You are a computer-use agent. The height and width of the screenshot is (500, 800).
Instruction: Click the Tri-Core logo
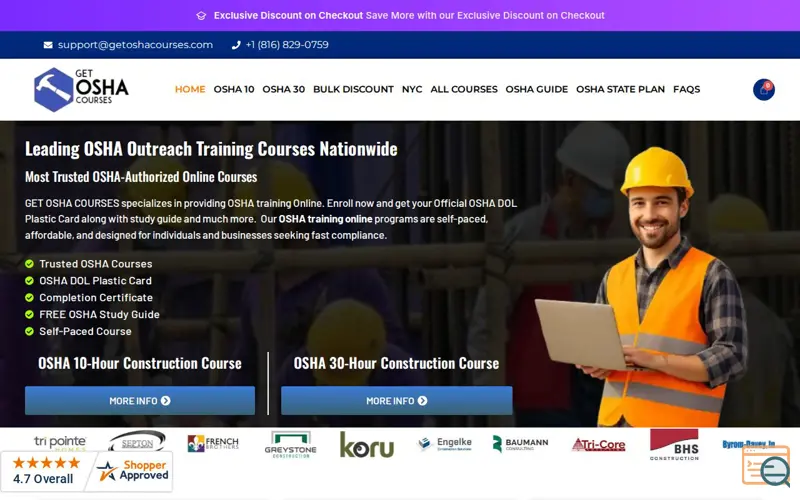(598, 445)
